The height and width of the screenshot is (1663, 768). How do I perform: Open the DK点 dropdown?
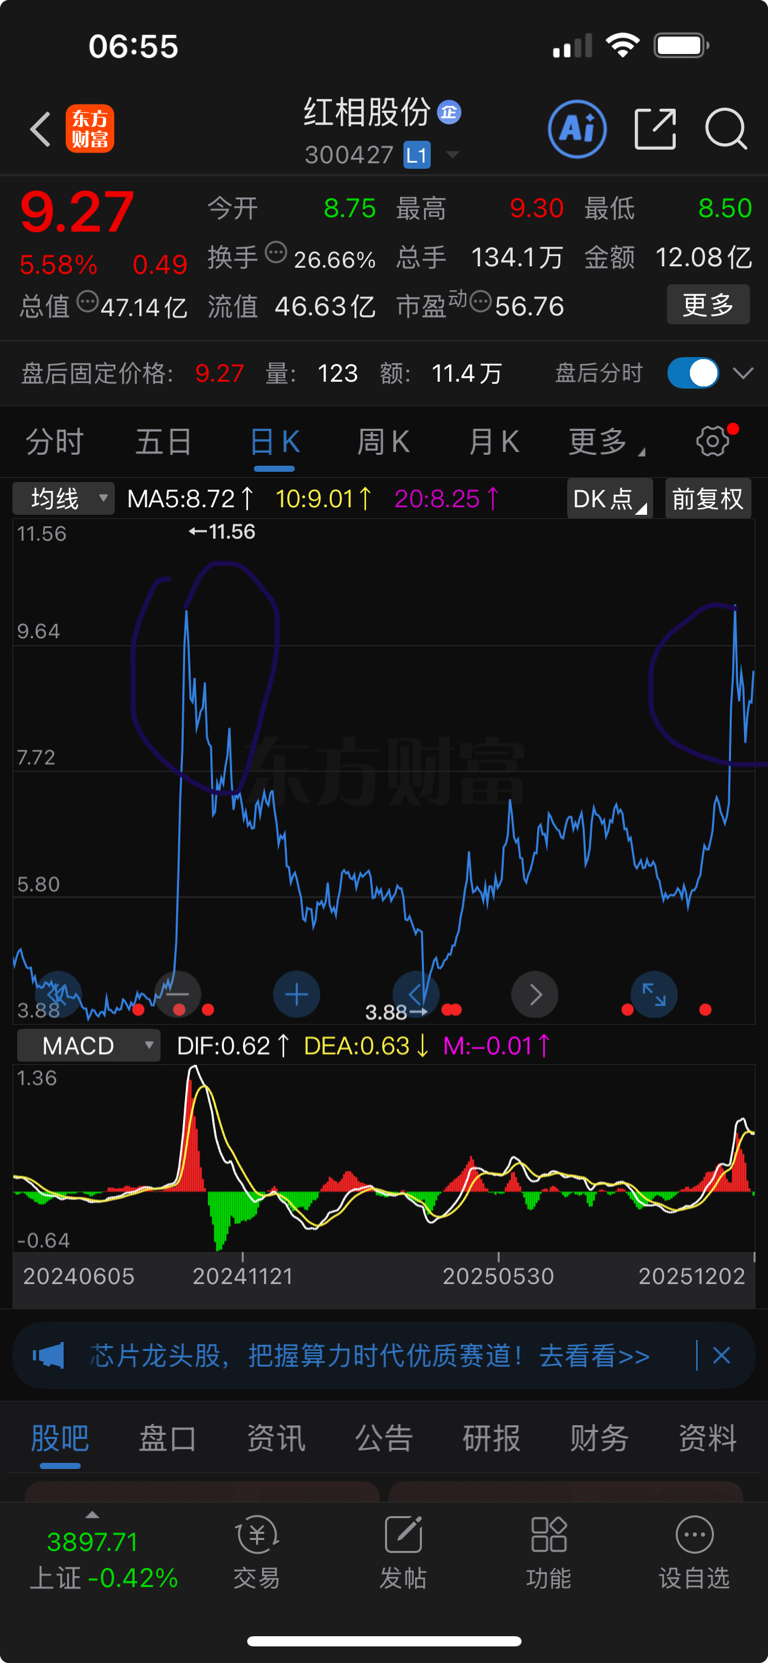[x=609, y=498]
